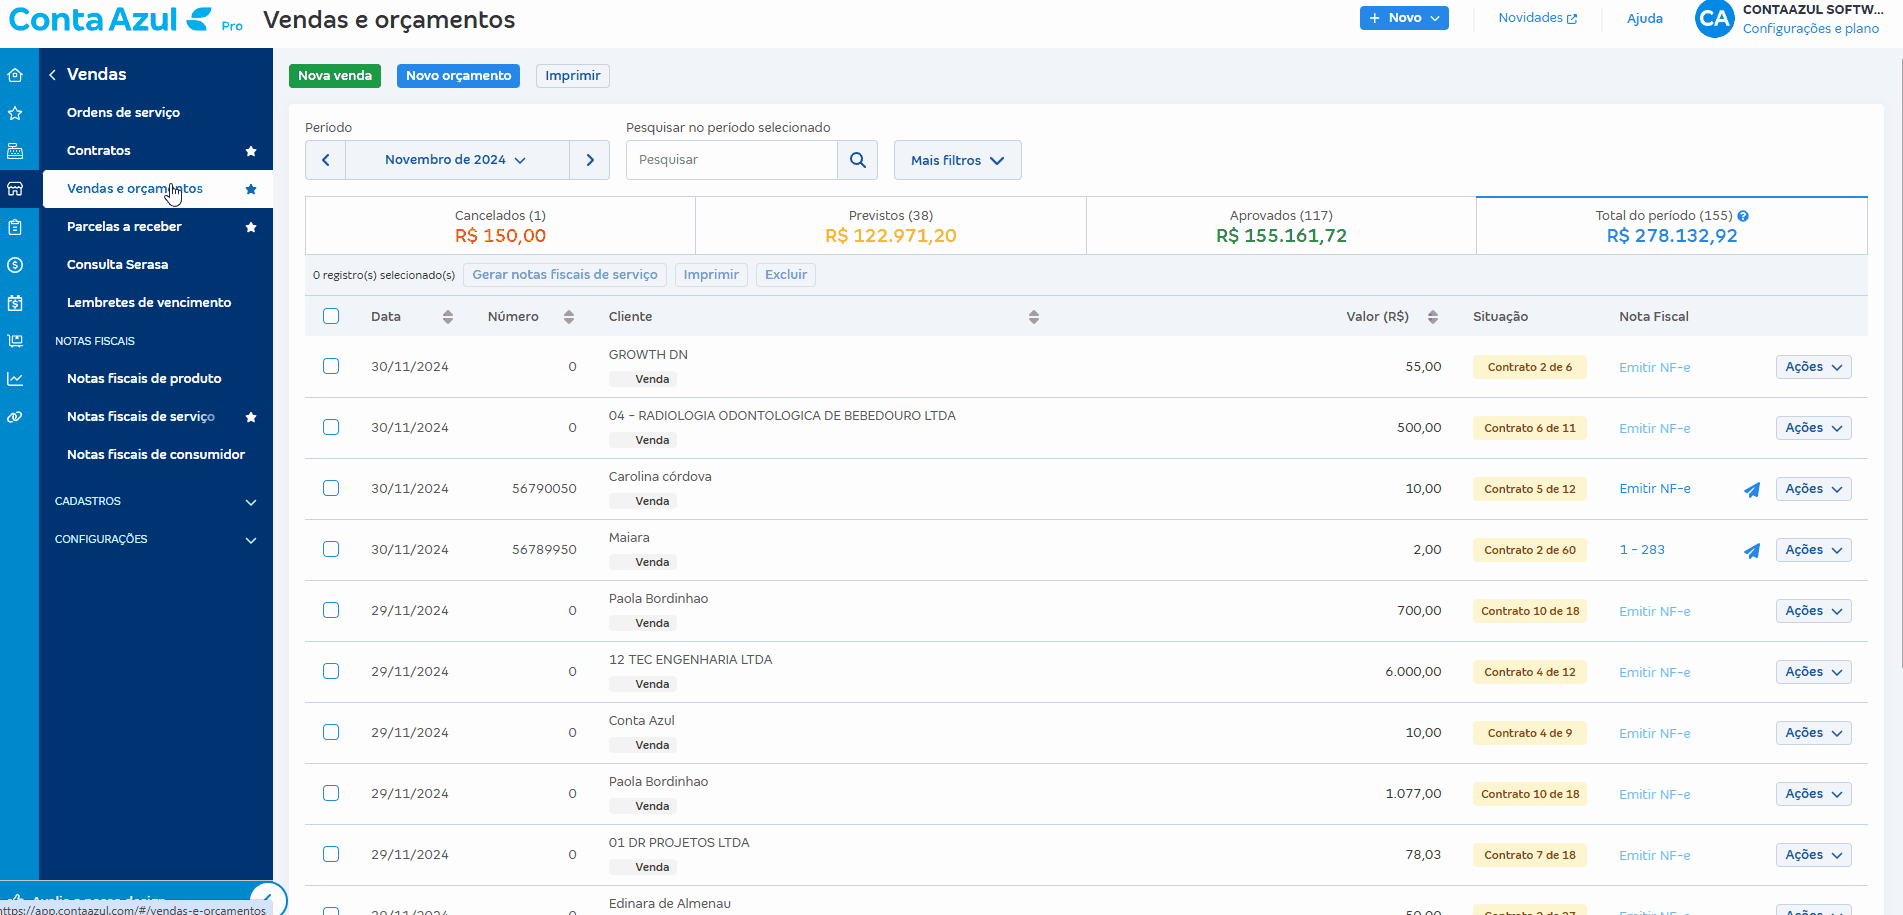1903x915 pixels.
Task: Click the green Nova venda button
Action: [x=334, y=76]
